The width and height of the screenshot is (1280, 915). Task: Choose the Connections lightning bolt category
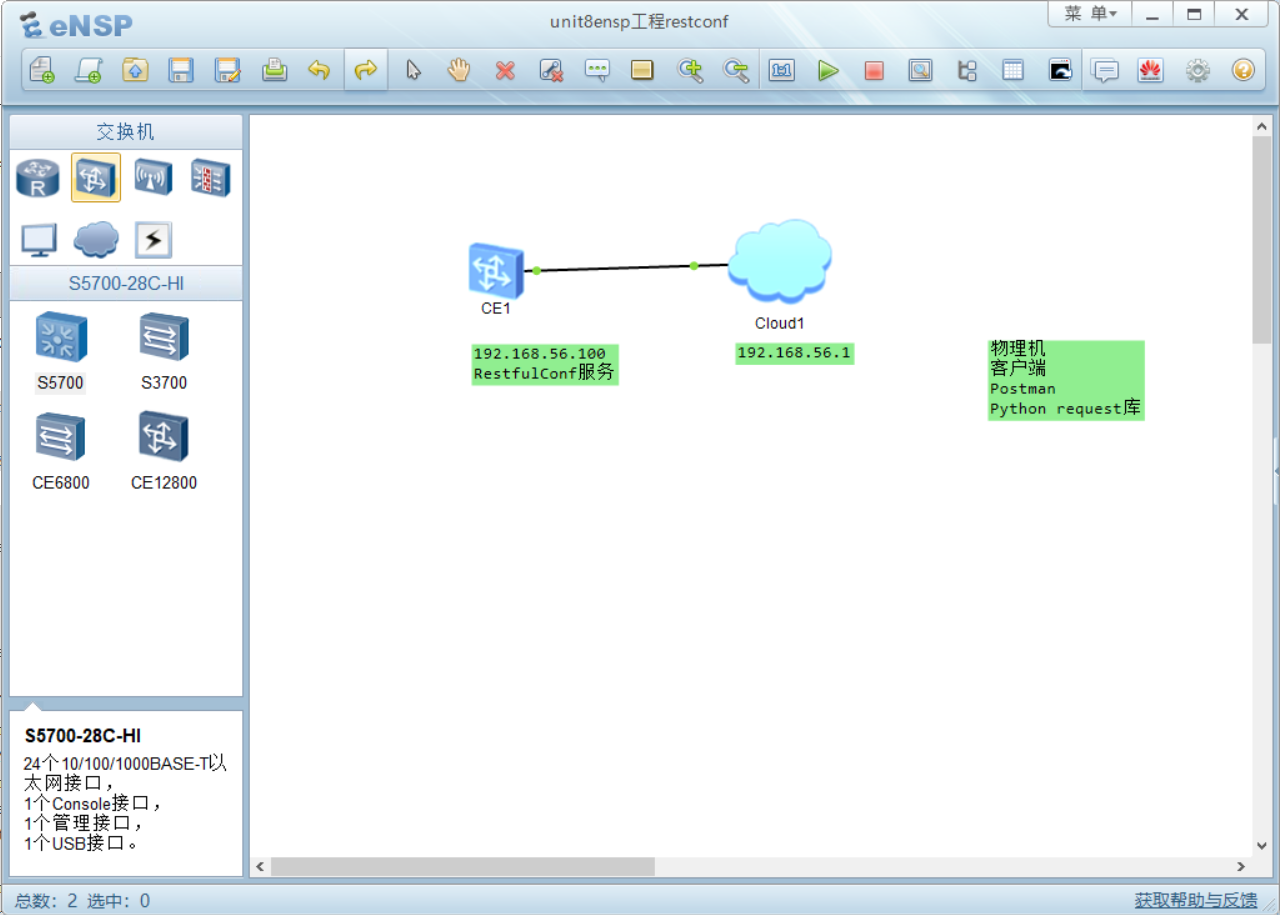click(153, 240)
